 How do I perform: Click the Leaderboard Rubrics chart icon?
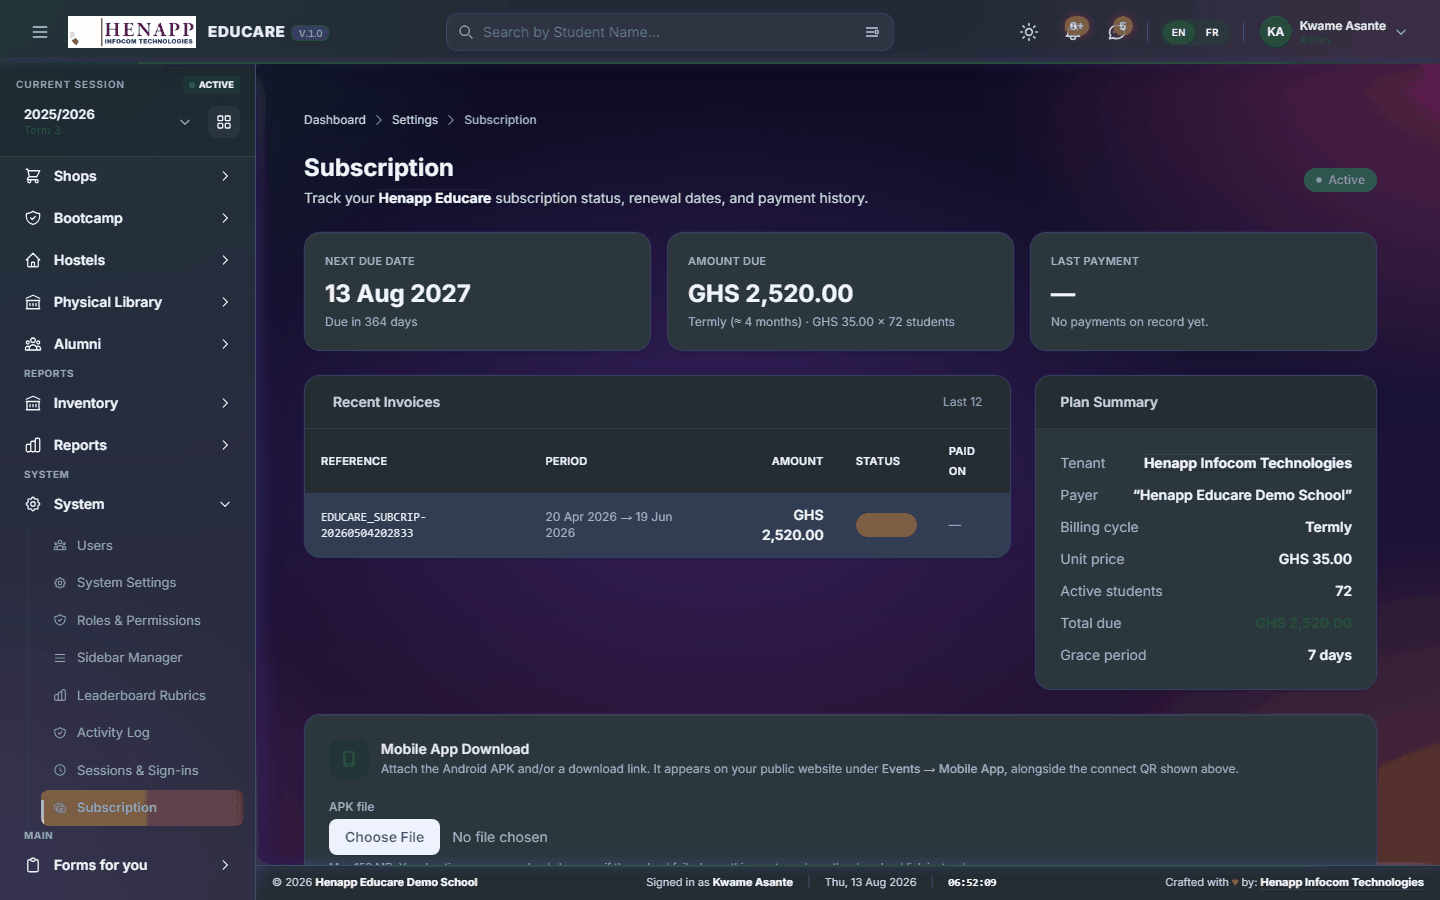[x=60, y=695]
